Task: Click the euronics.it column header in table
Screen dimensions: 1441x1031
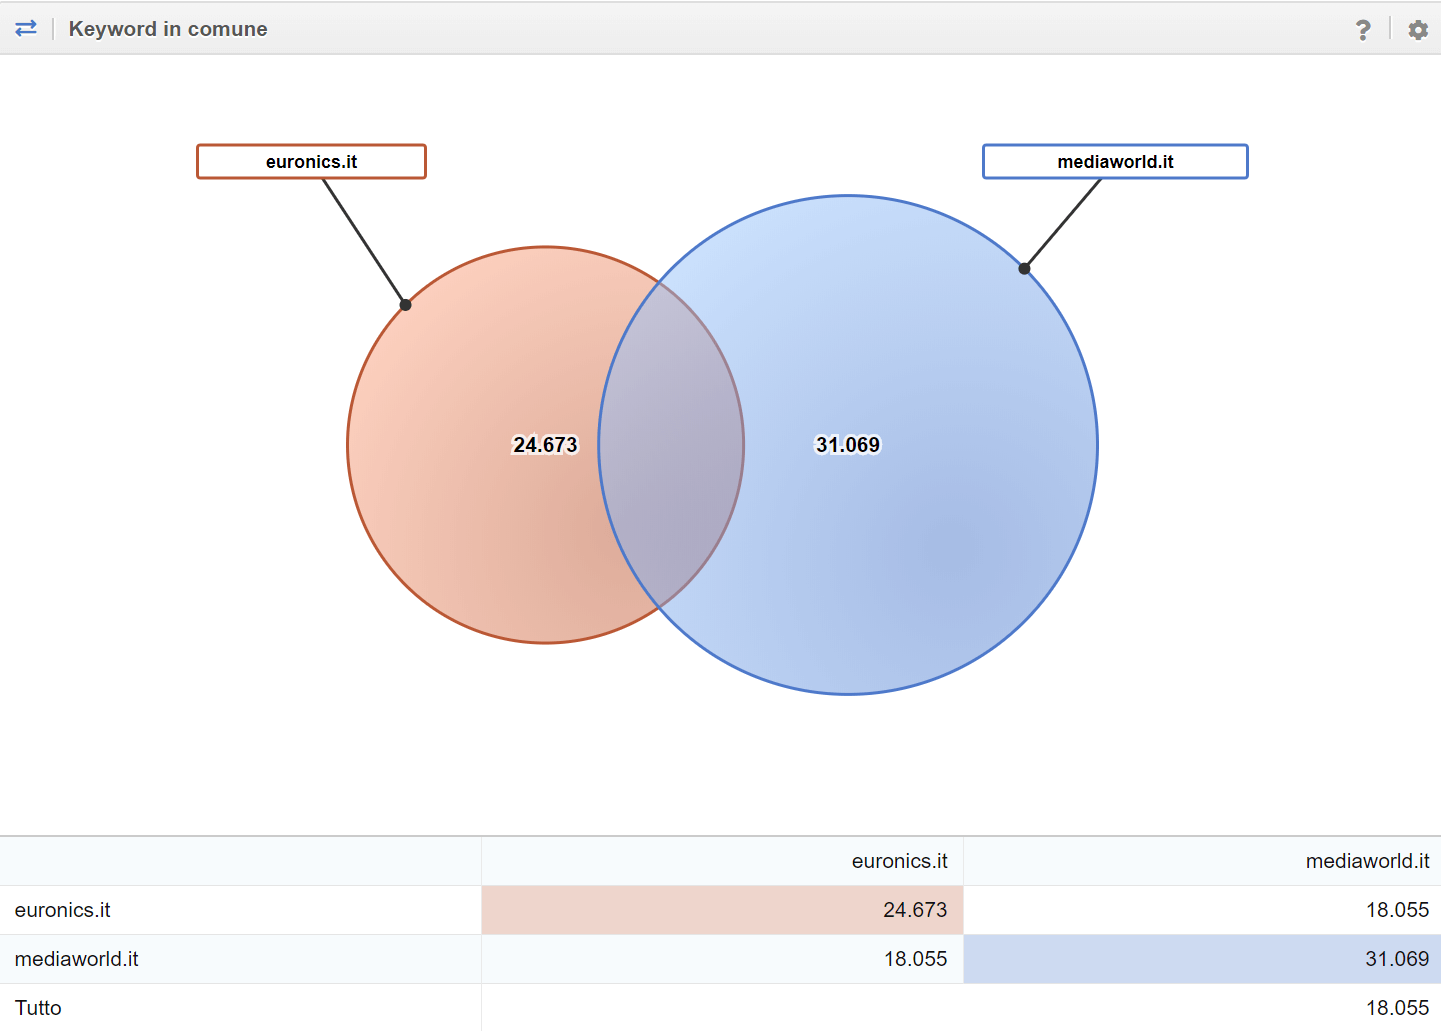Action: (x=899, y=861)
